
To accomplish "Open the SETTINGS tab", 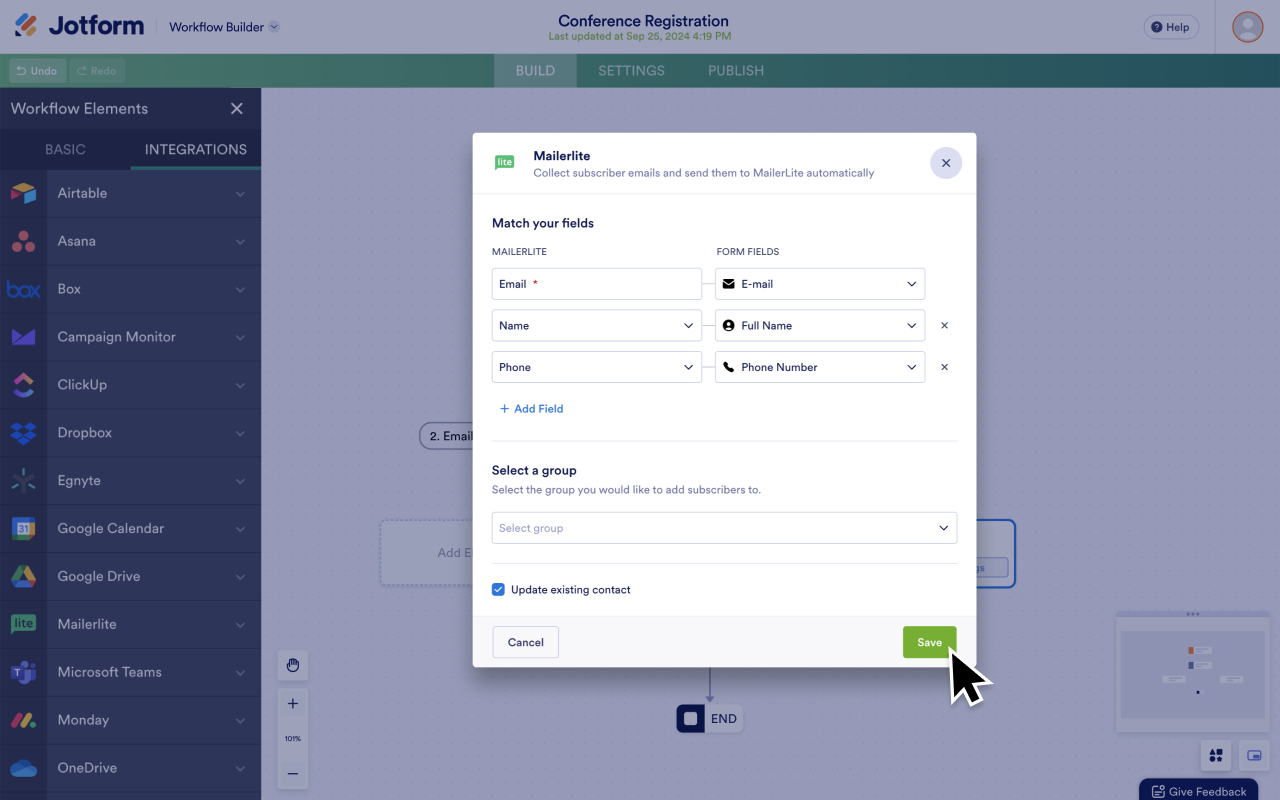I will point(631,71).
